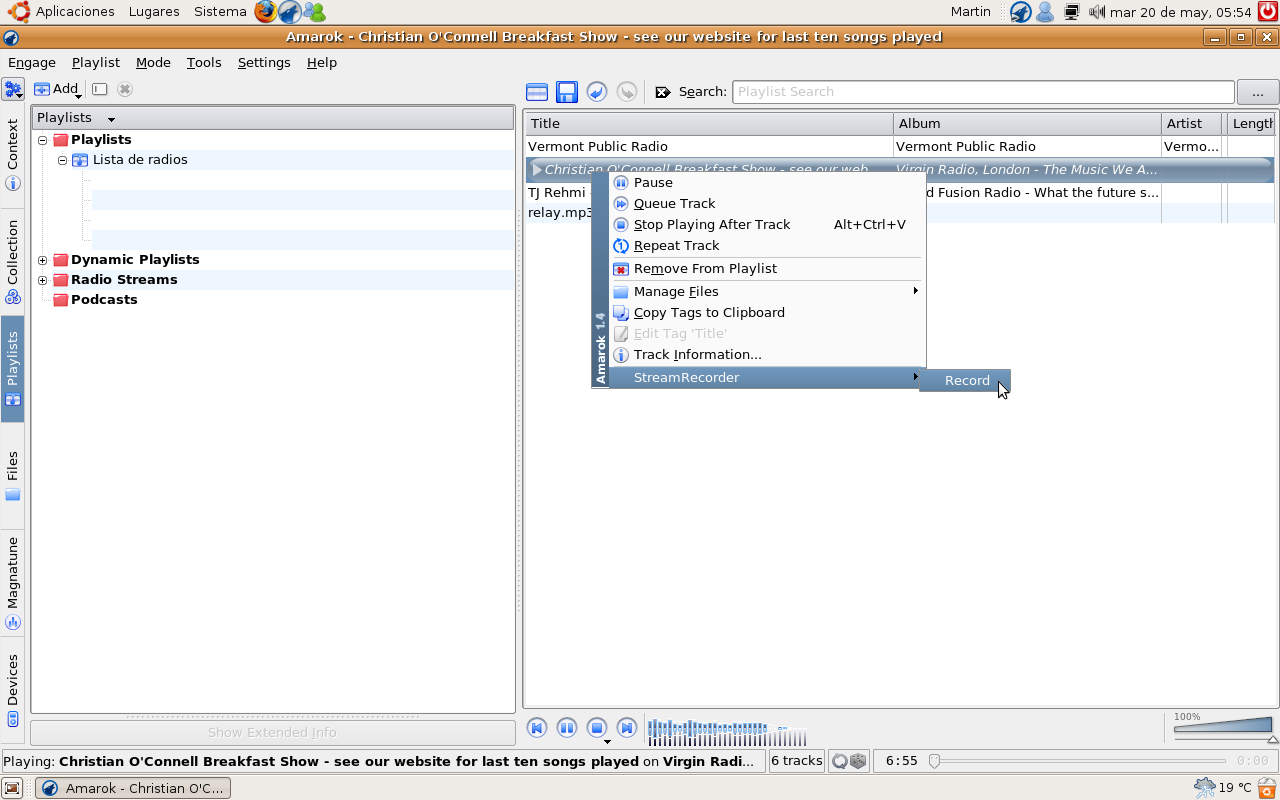Click the spectrum analyzer visualization

click(x=727, y=732)
